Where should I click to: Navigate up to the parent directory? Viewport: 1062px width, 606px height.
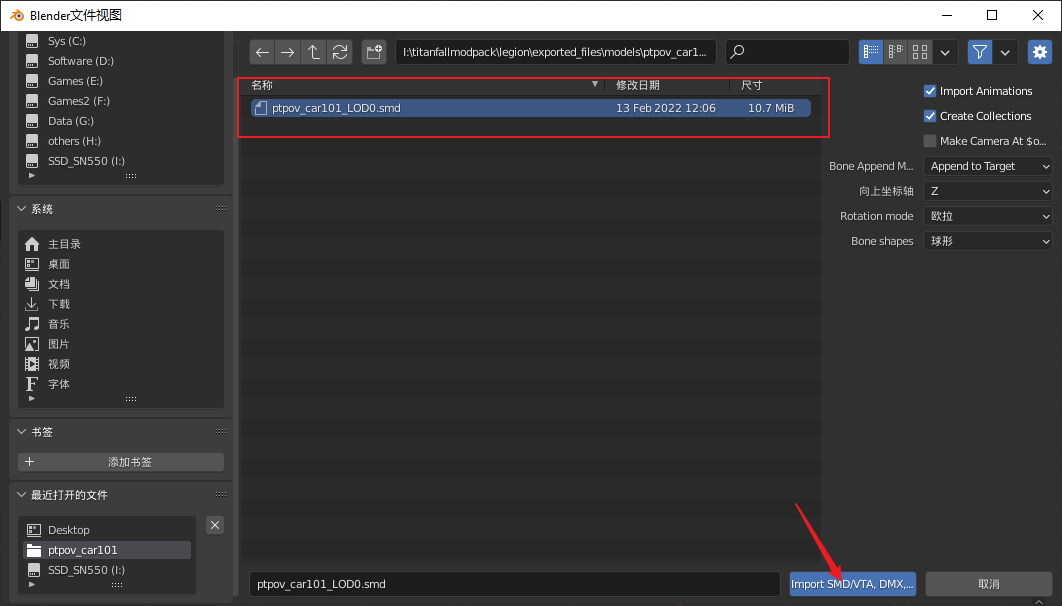(314, 52)
